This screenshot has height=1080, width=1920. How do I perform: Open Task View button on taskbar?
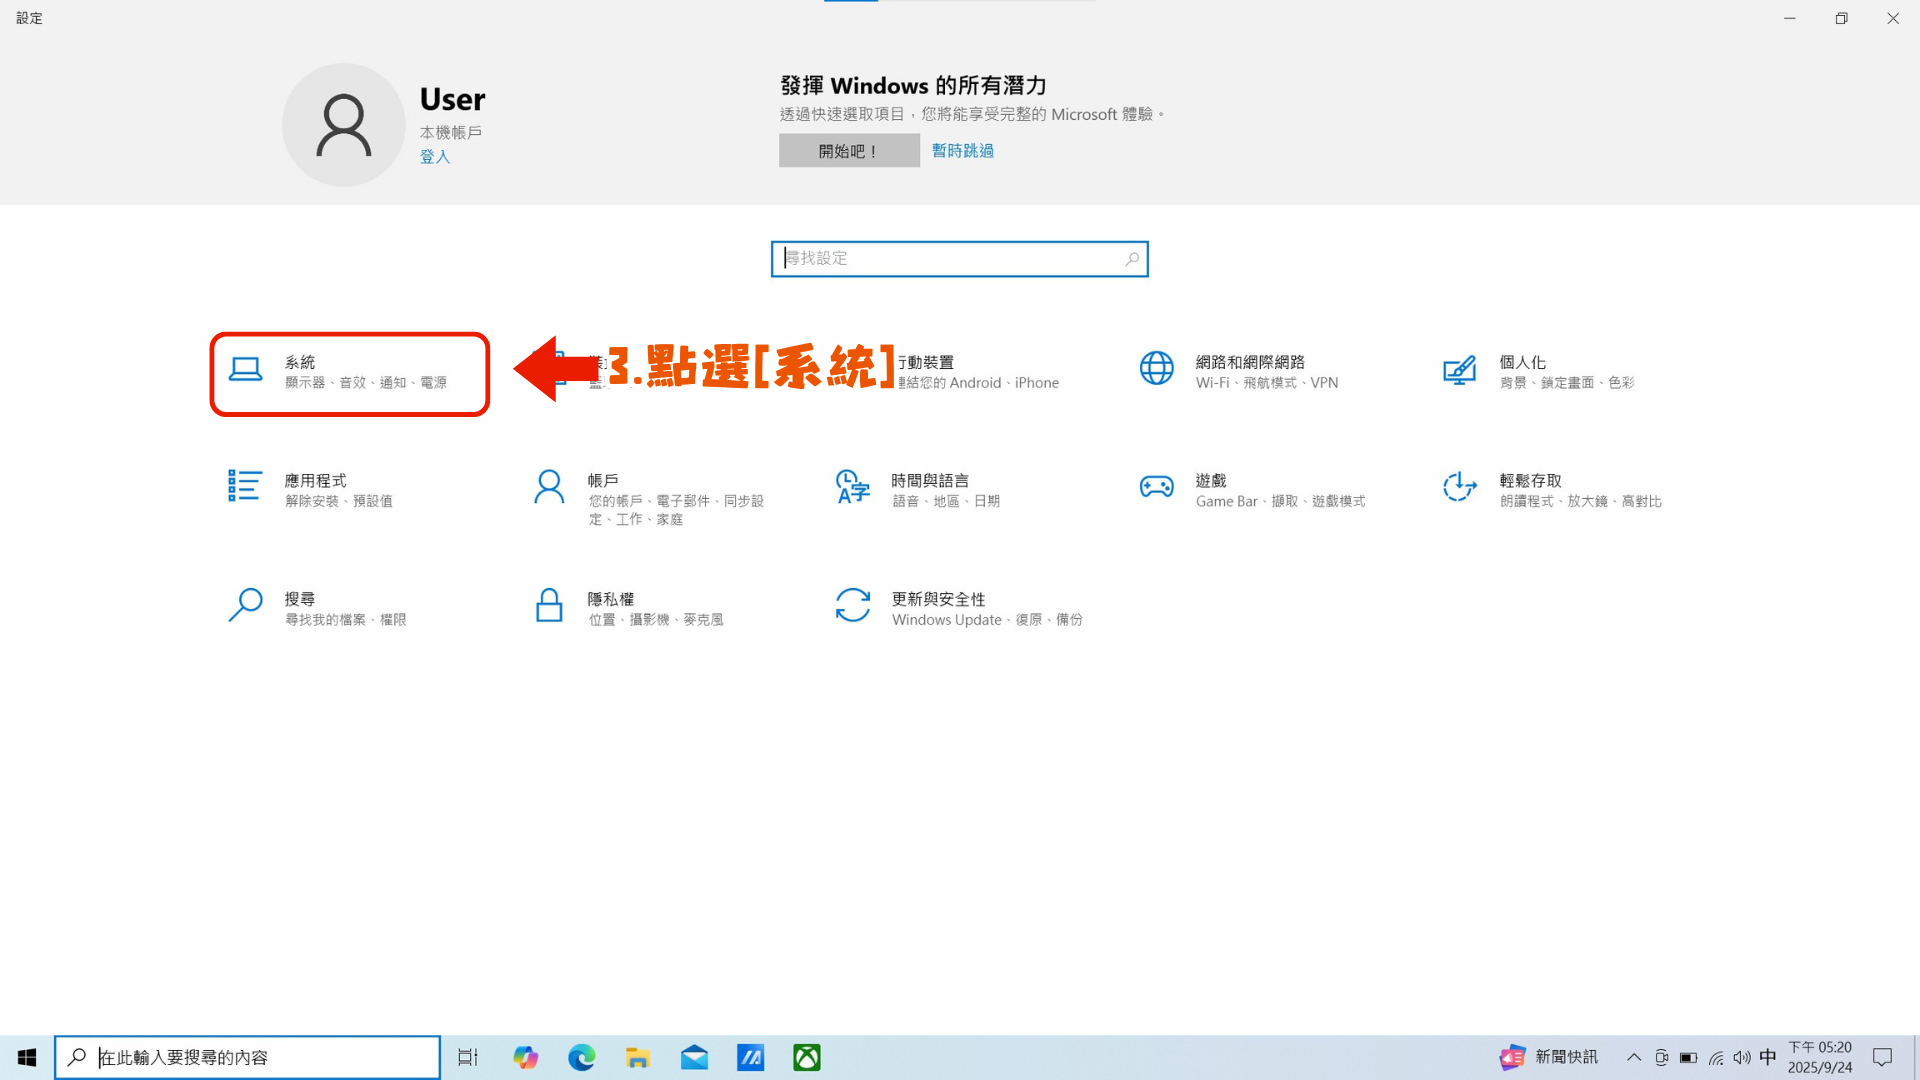[x=468, y=1058]
